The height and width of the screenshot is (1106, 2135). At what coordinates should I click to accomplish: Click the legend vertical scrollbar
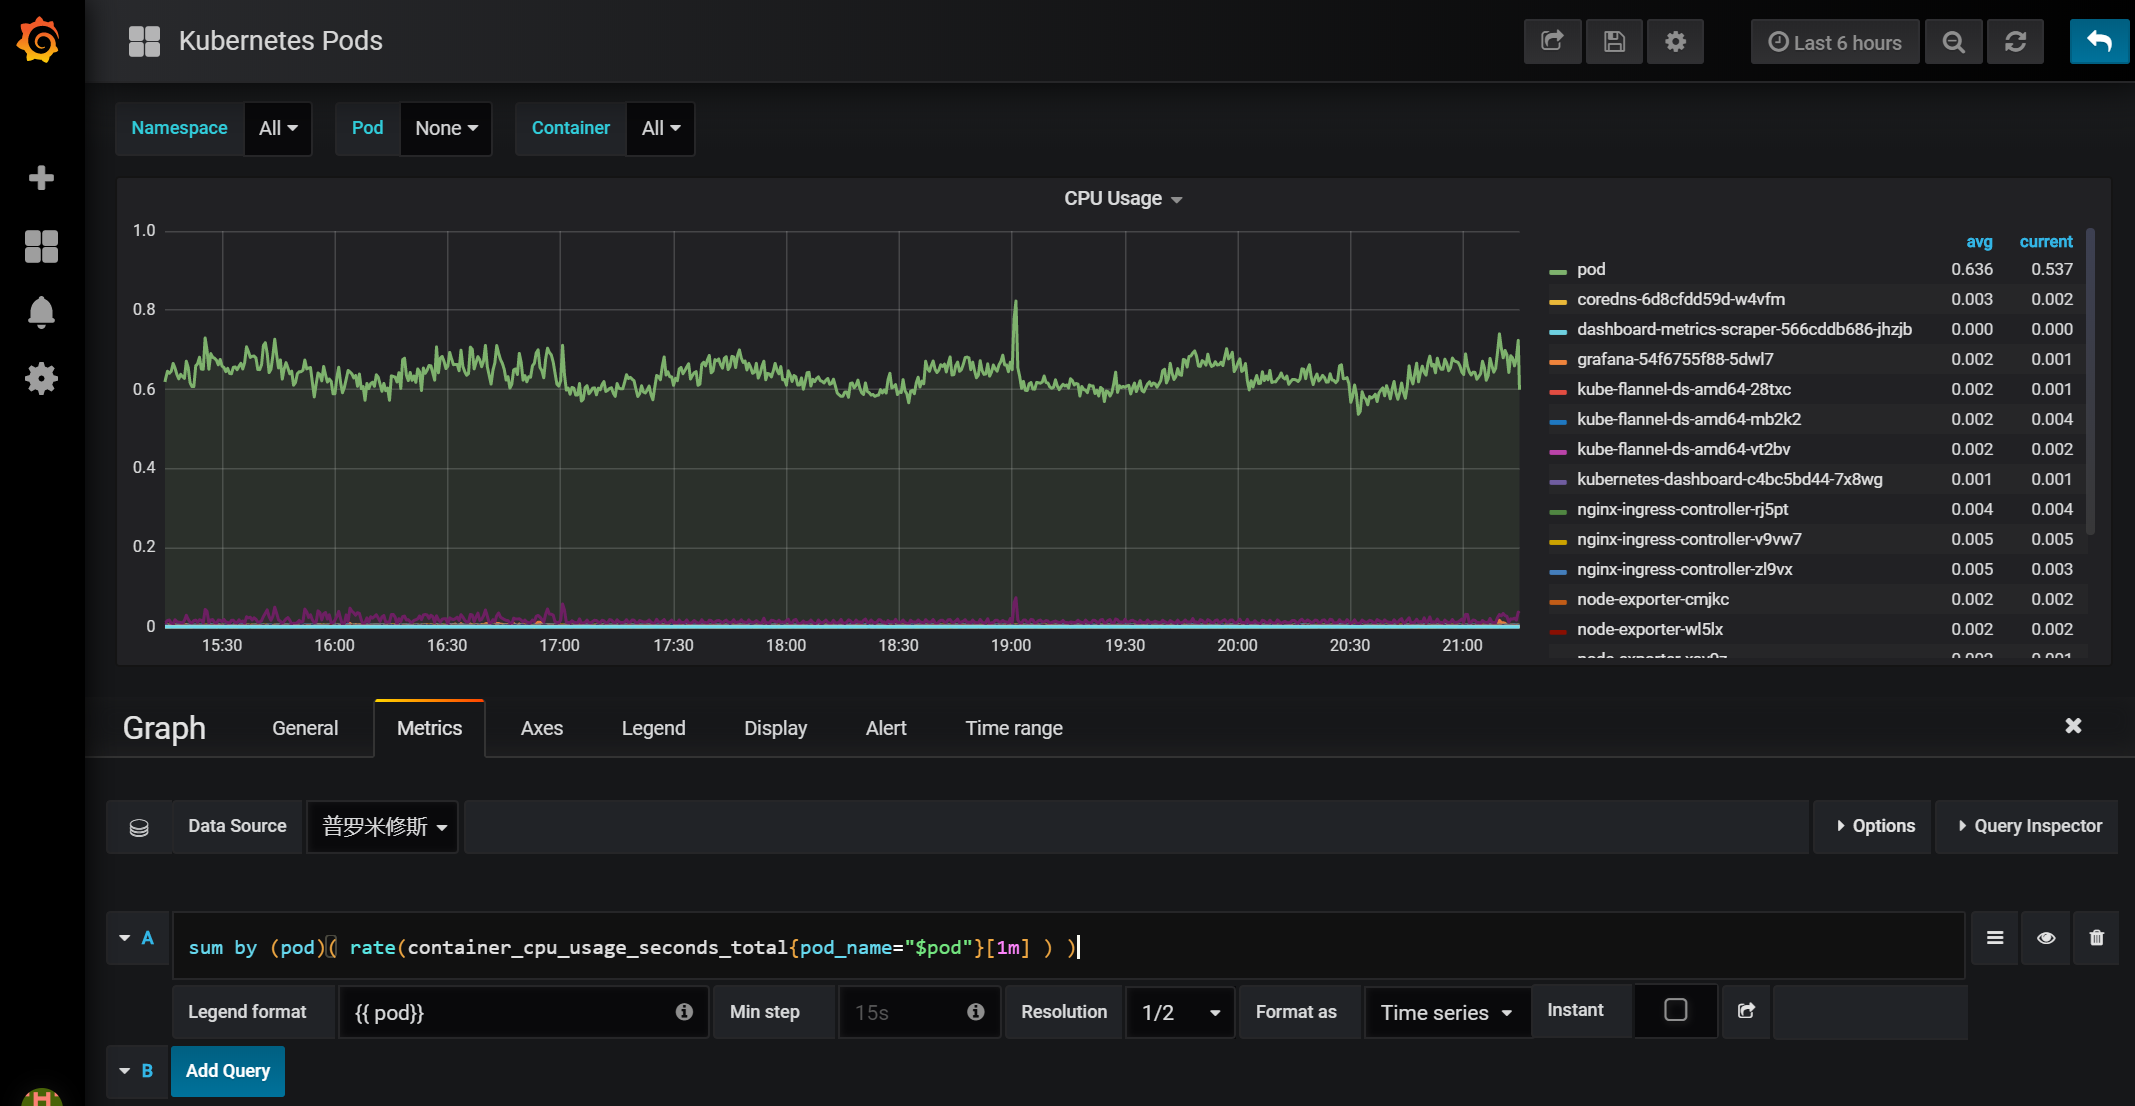point(2090,382)
